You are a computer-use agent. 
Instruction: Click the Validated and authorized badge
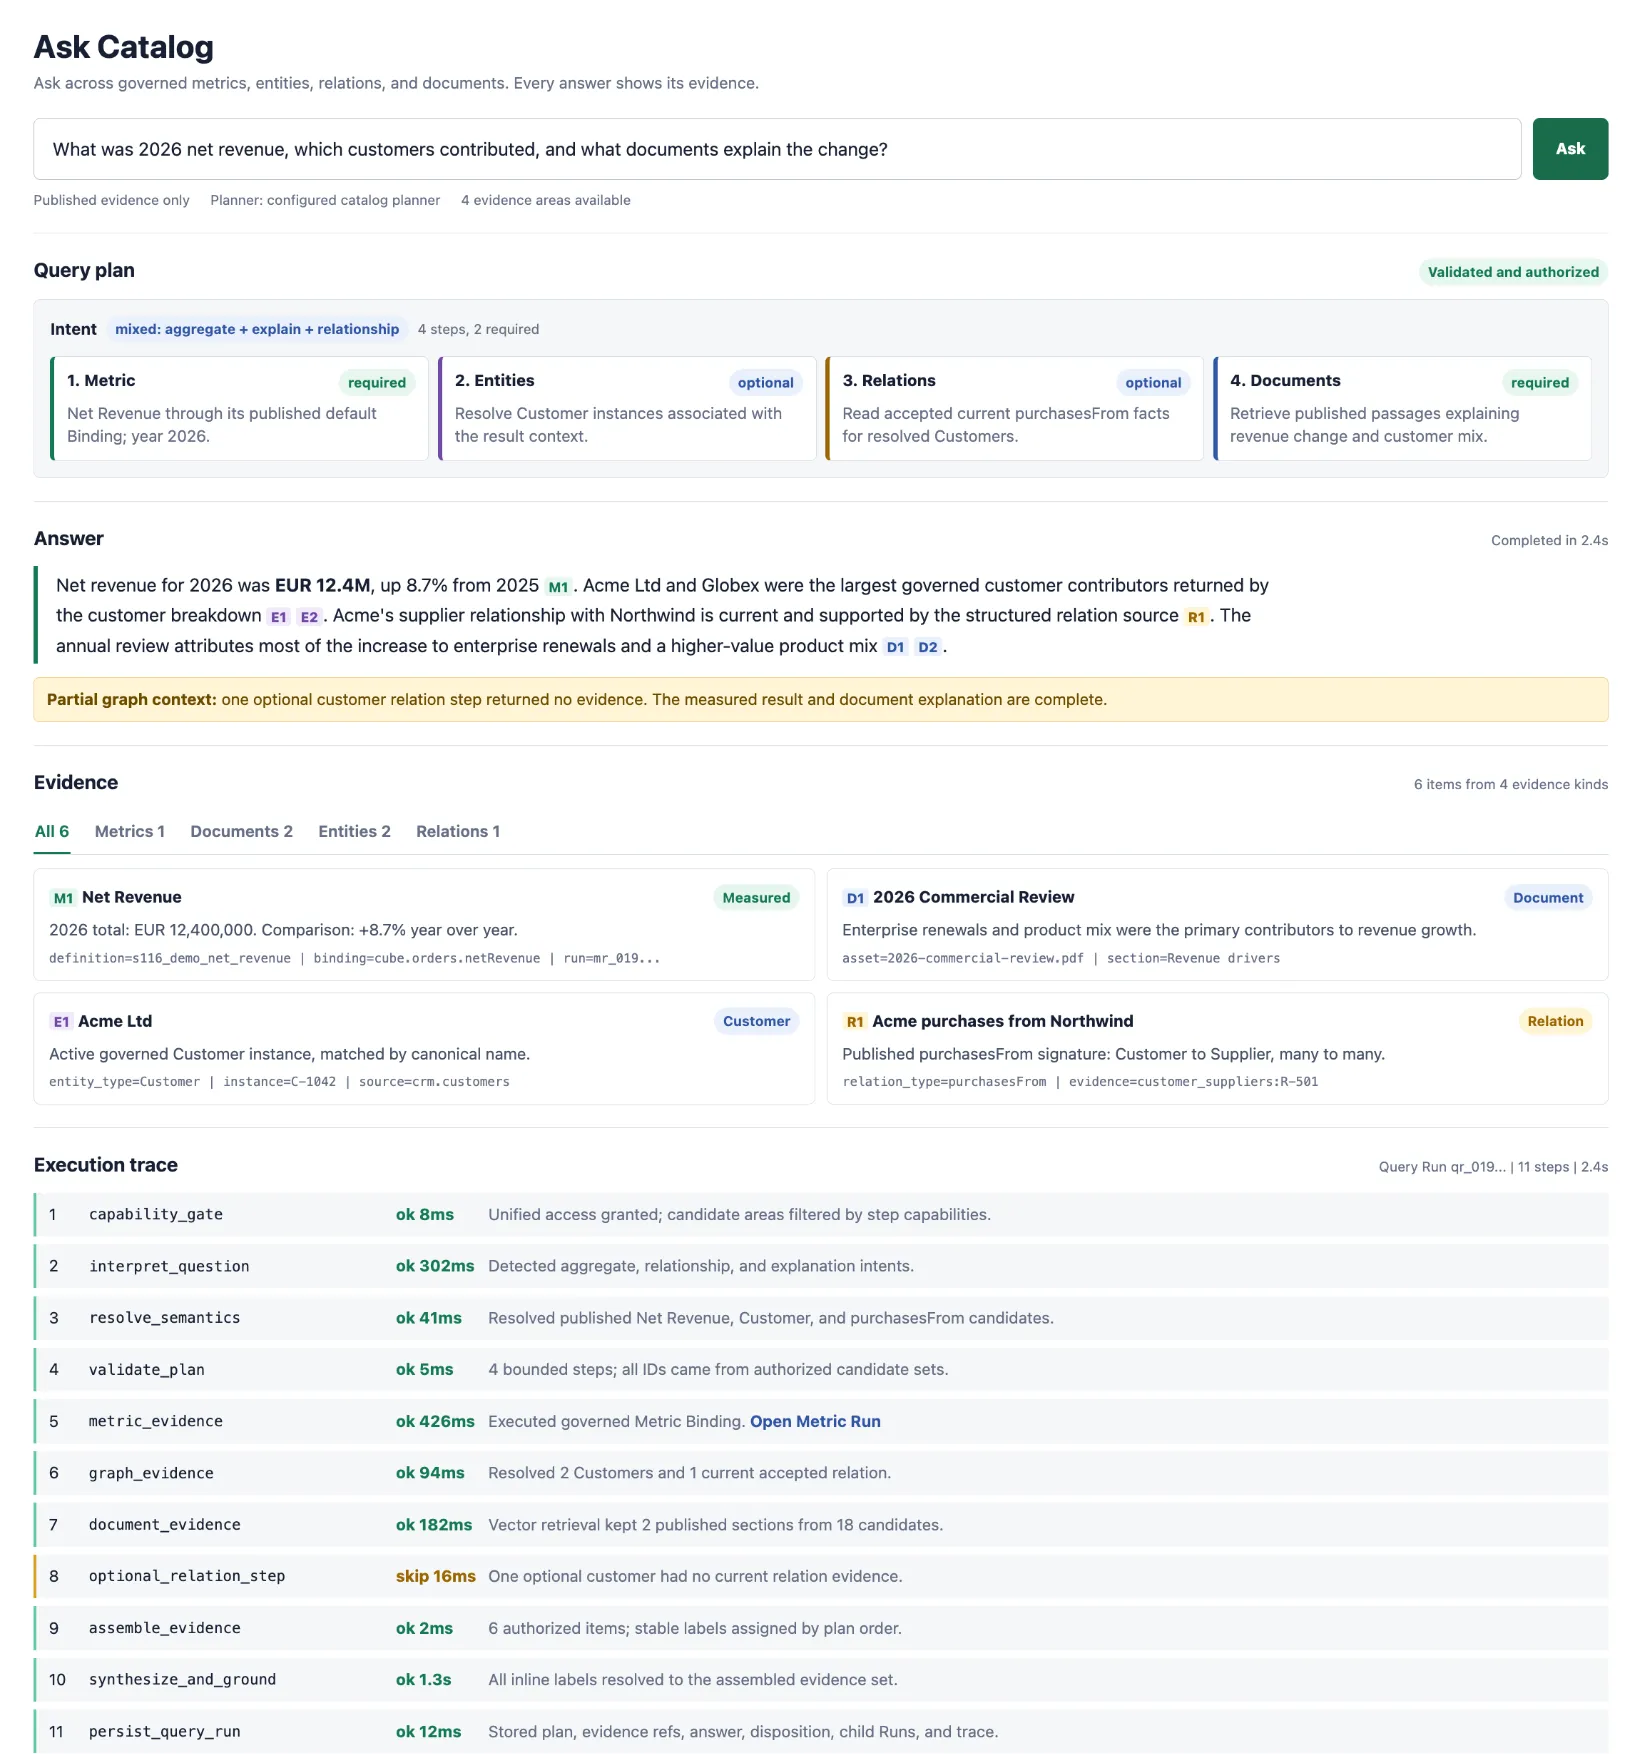(1513, 272)
